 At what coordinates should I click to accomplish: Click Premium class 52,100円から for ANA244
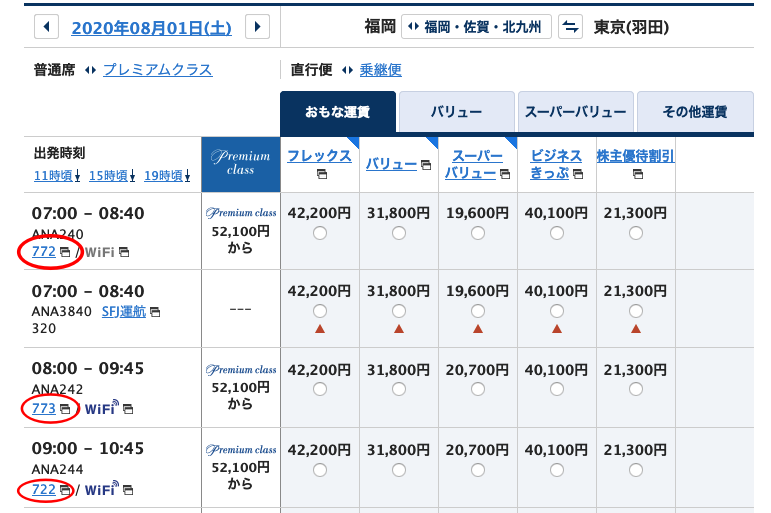(240, 467)
